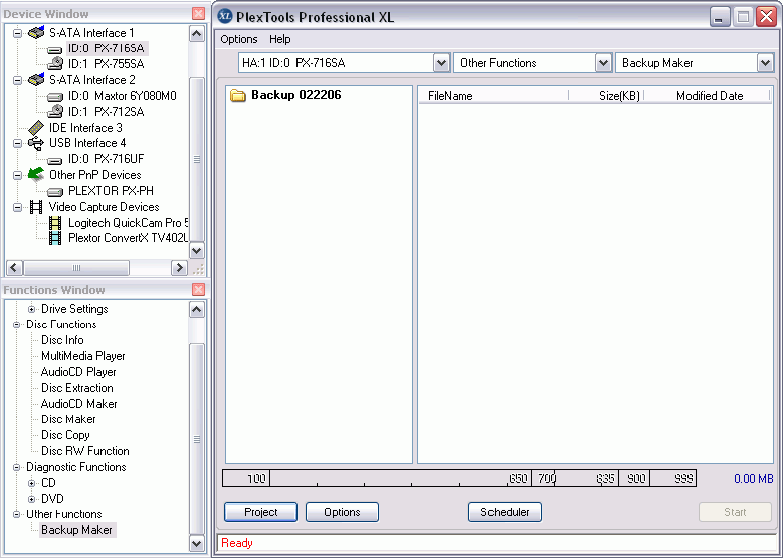The width and height of the screenshot is (783, 558).
Task: Expand the Drive Settings node
Action: point(31,309)
